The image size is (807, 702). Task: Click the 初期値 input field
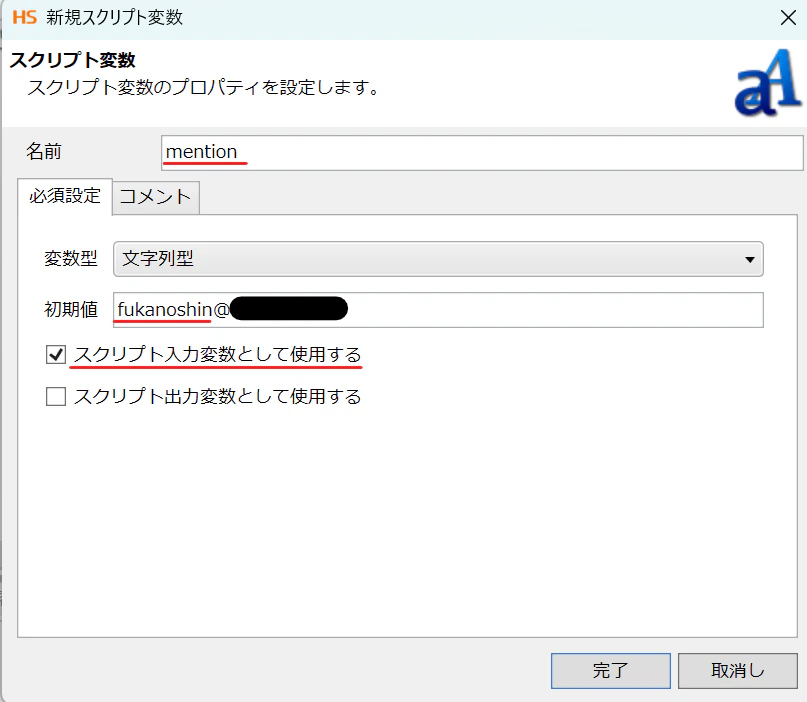click(x=438, y=310)
